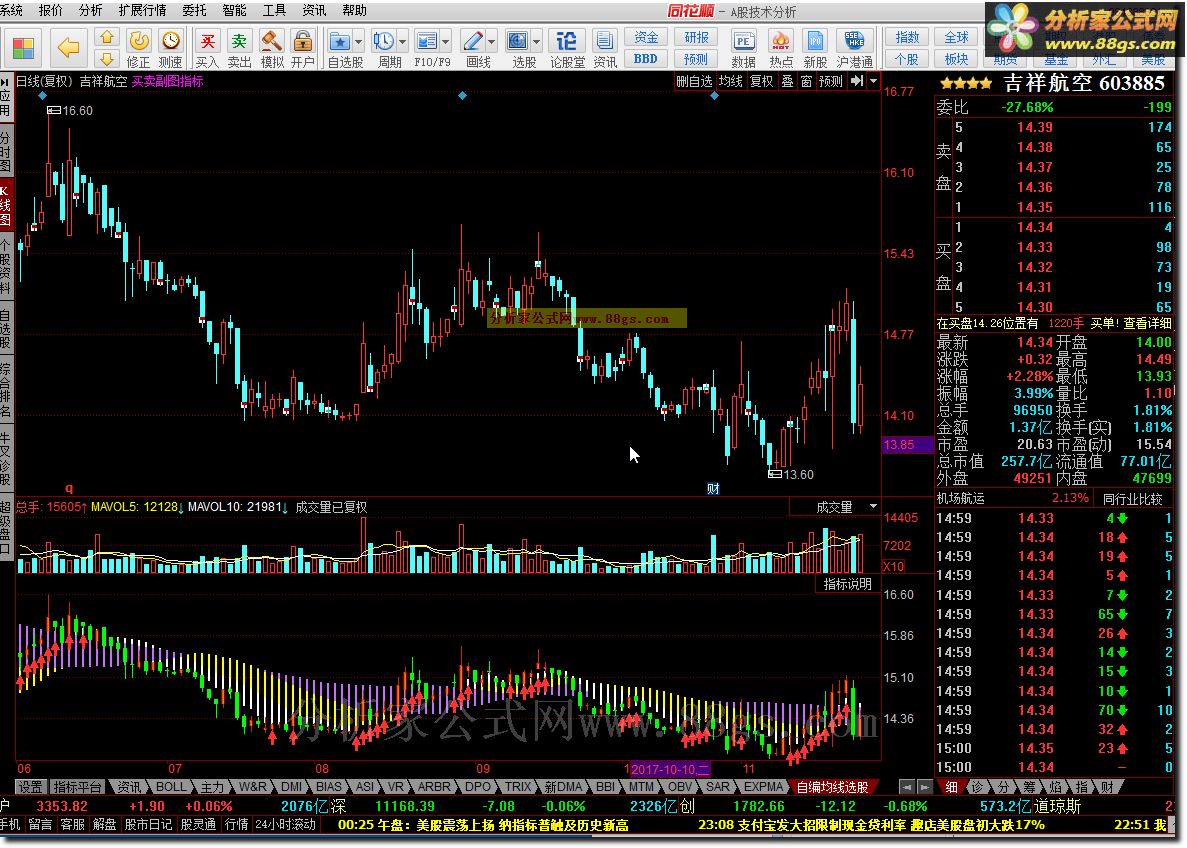Click the right scroll arrow beside indicator tabs
The height and width of the screenshot is (848, 1187).
coord(925,787)
